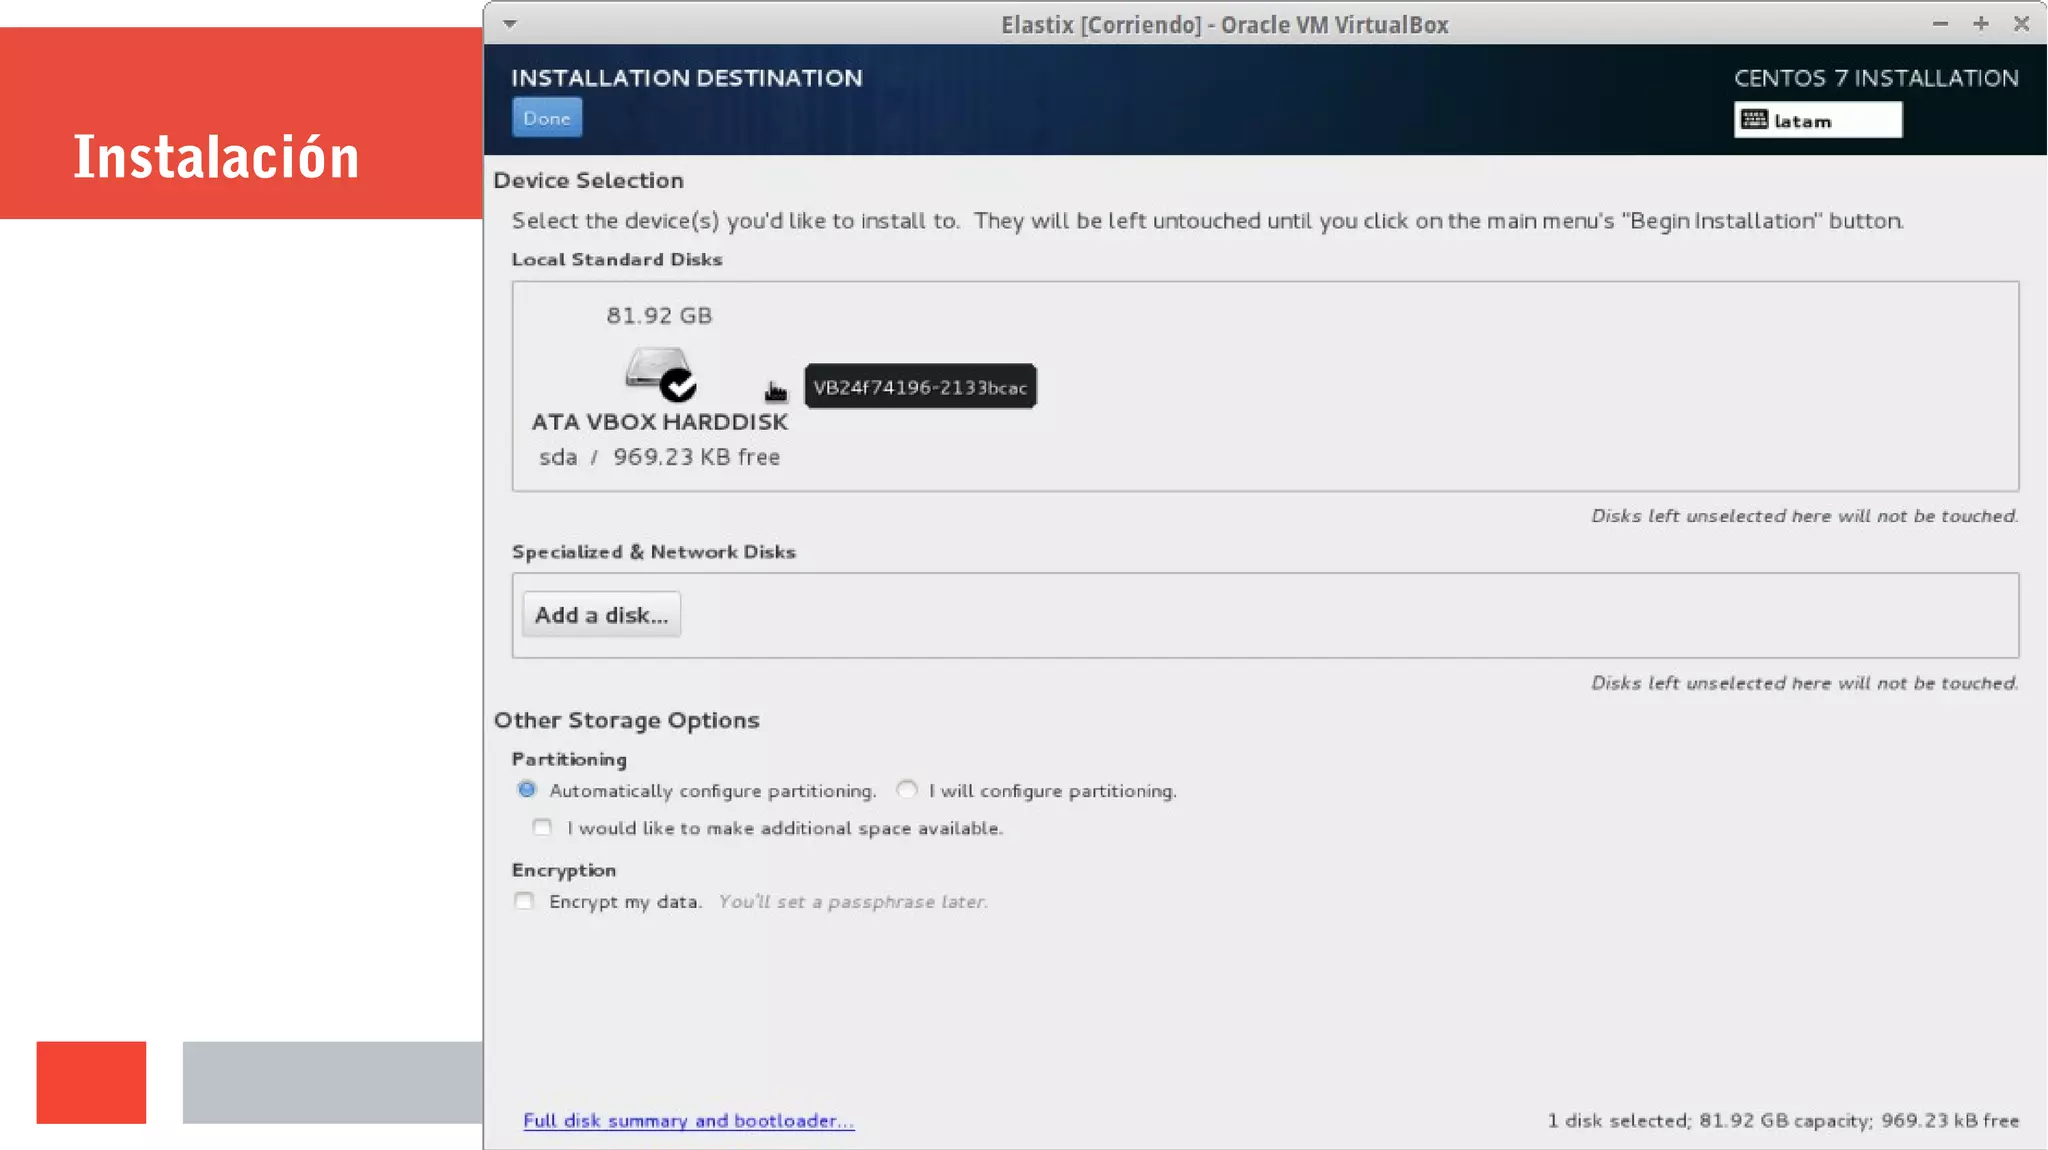Viewport: 2048px width, 1150px height.
Task: Open the VirtualBox window menu arrow
Action: tap(510, 24)
